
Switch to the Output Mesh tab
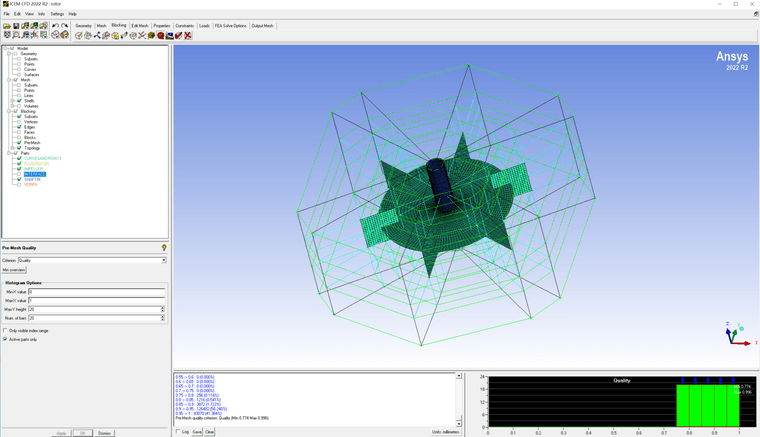262,26
